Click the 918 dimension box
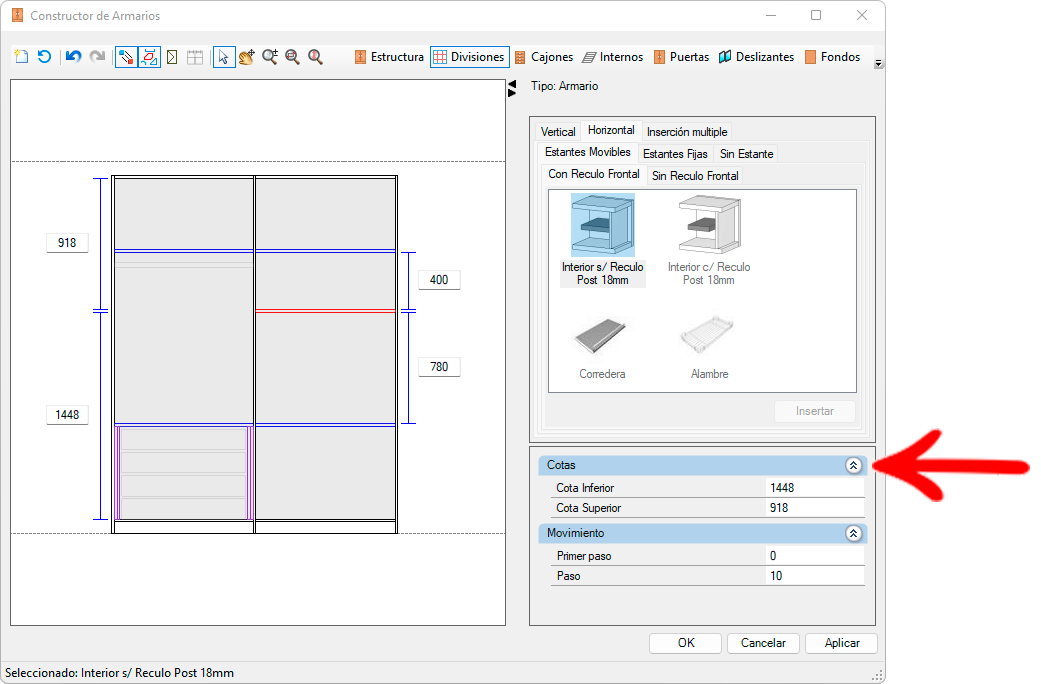The image size is (1041, 684). pyautogui.click(x=67, y=243)
